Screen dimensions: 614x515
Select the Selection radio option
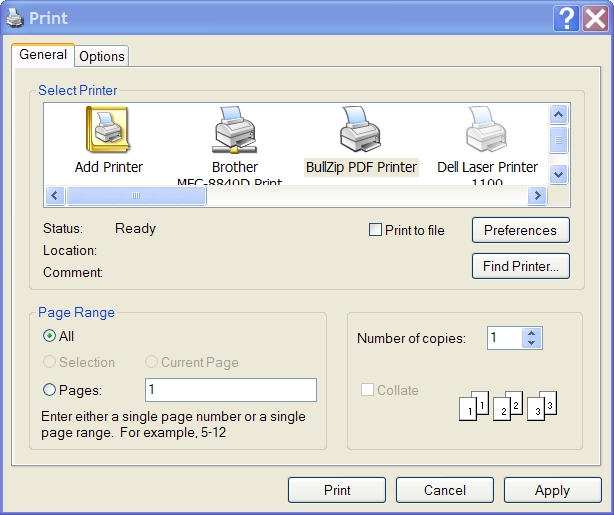[49, 362]
